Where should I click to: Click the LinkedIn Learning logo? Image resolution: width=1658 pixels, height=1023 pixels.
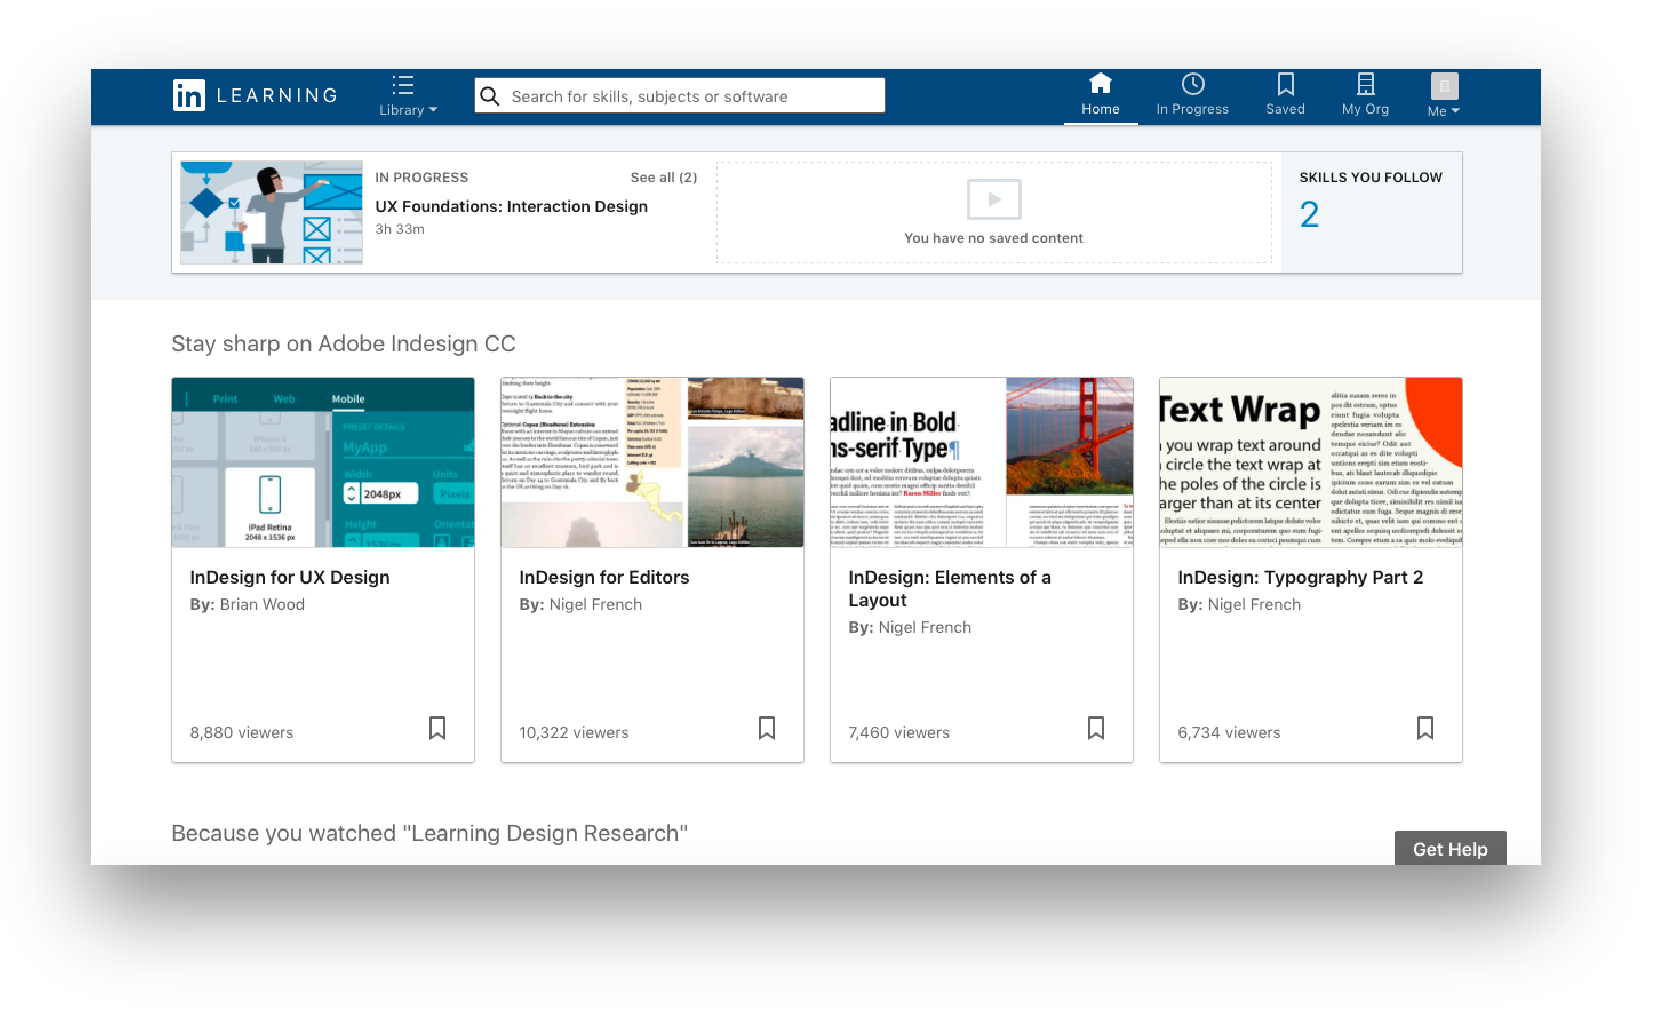click(255, 95)
